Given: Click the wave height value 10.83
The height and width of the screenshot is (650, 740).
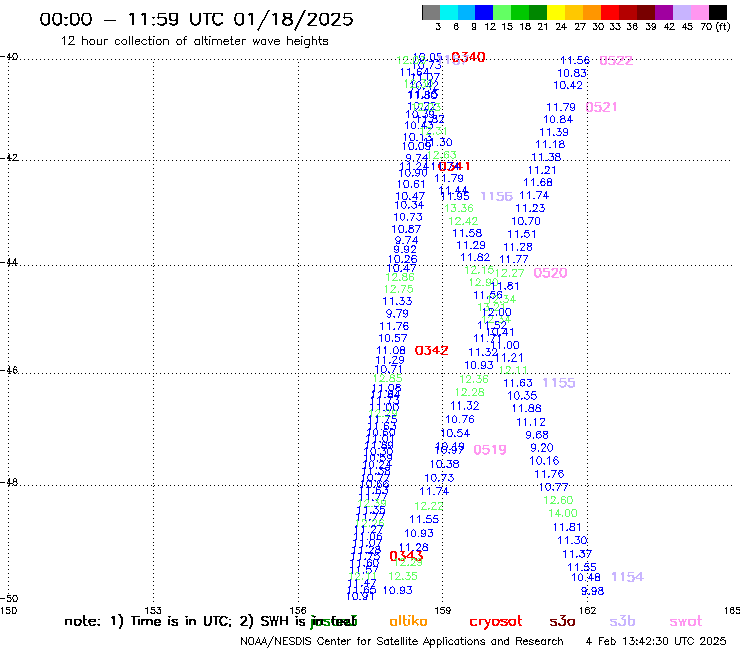Looking at the screenshot, I should (572, 73).
